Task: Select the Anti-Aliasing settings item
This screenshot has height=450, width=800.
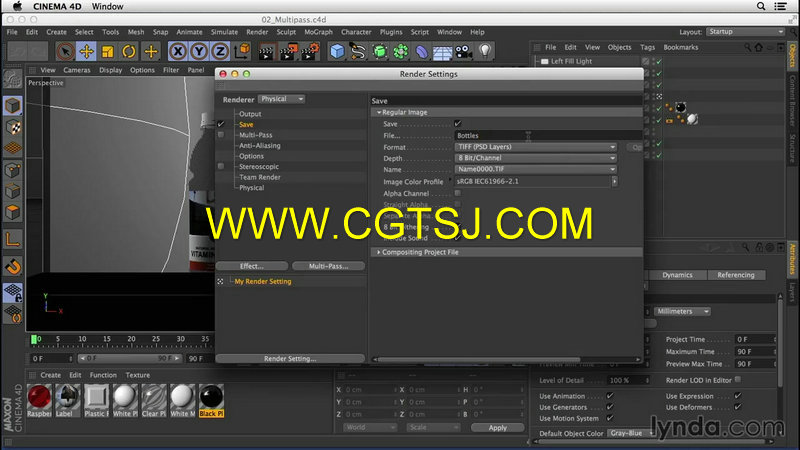Action: pos(260,145)
